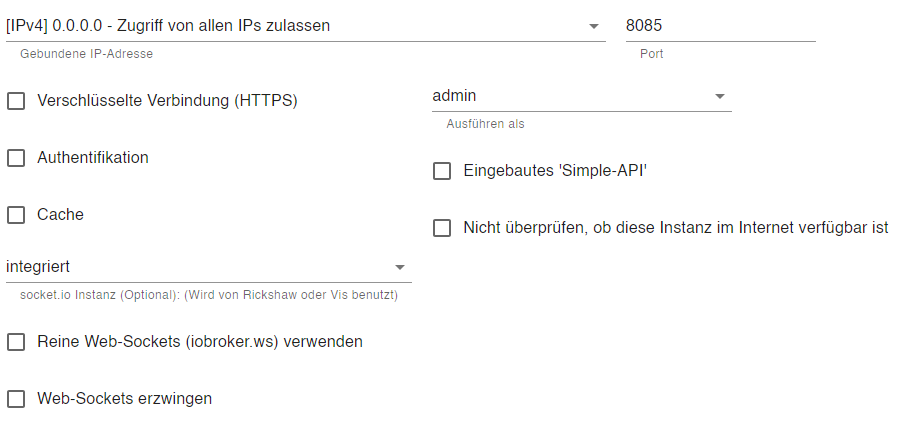Check Eingebautes 'Simple-API' option
The image size is (916, 441).
click(442, 171)
